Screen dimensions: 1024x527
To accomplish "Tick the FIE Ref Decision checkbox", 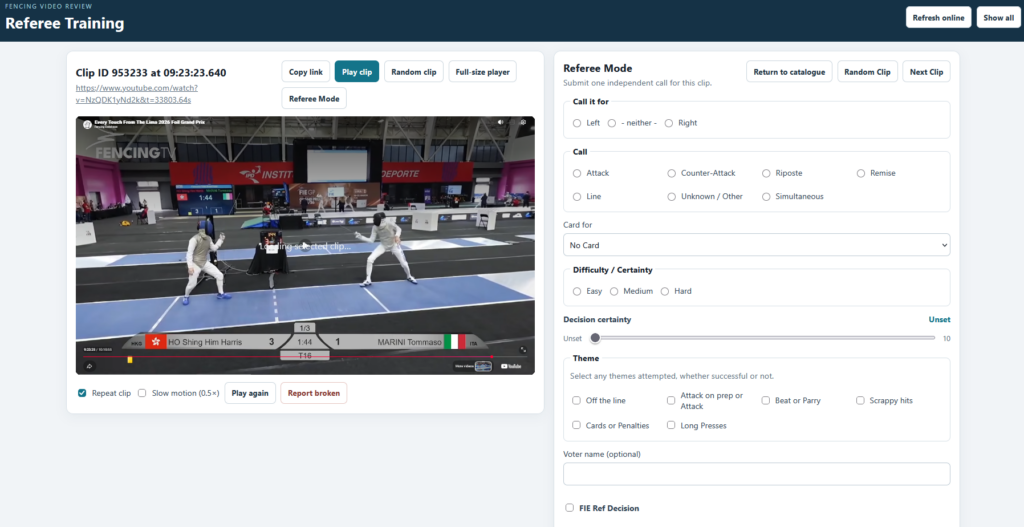I will point(570,507).
